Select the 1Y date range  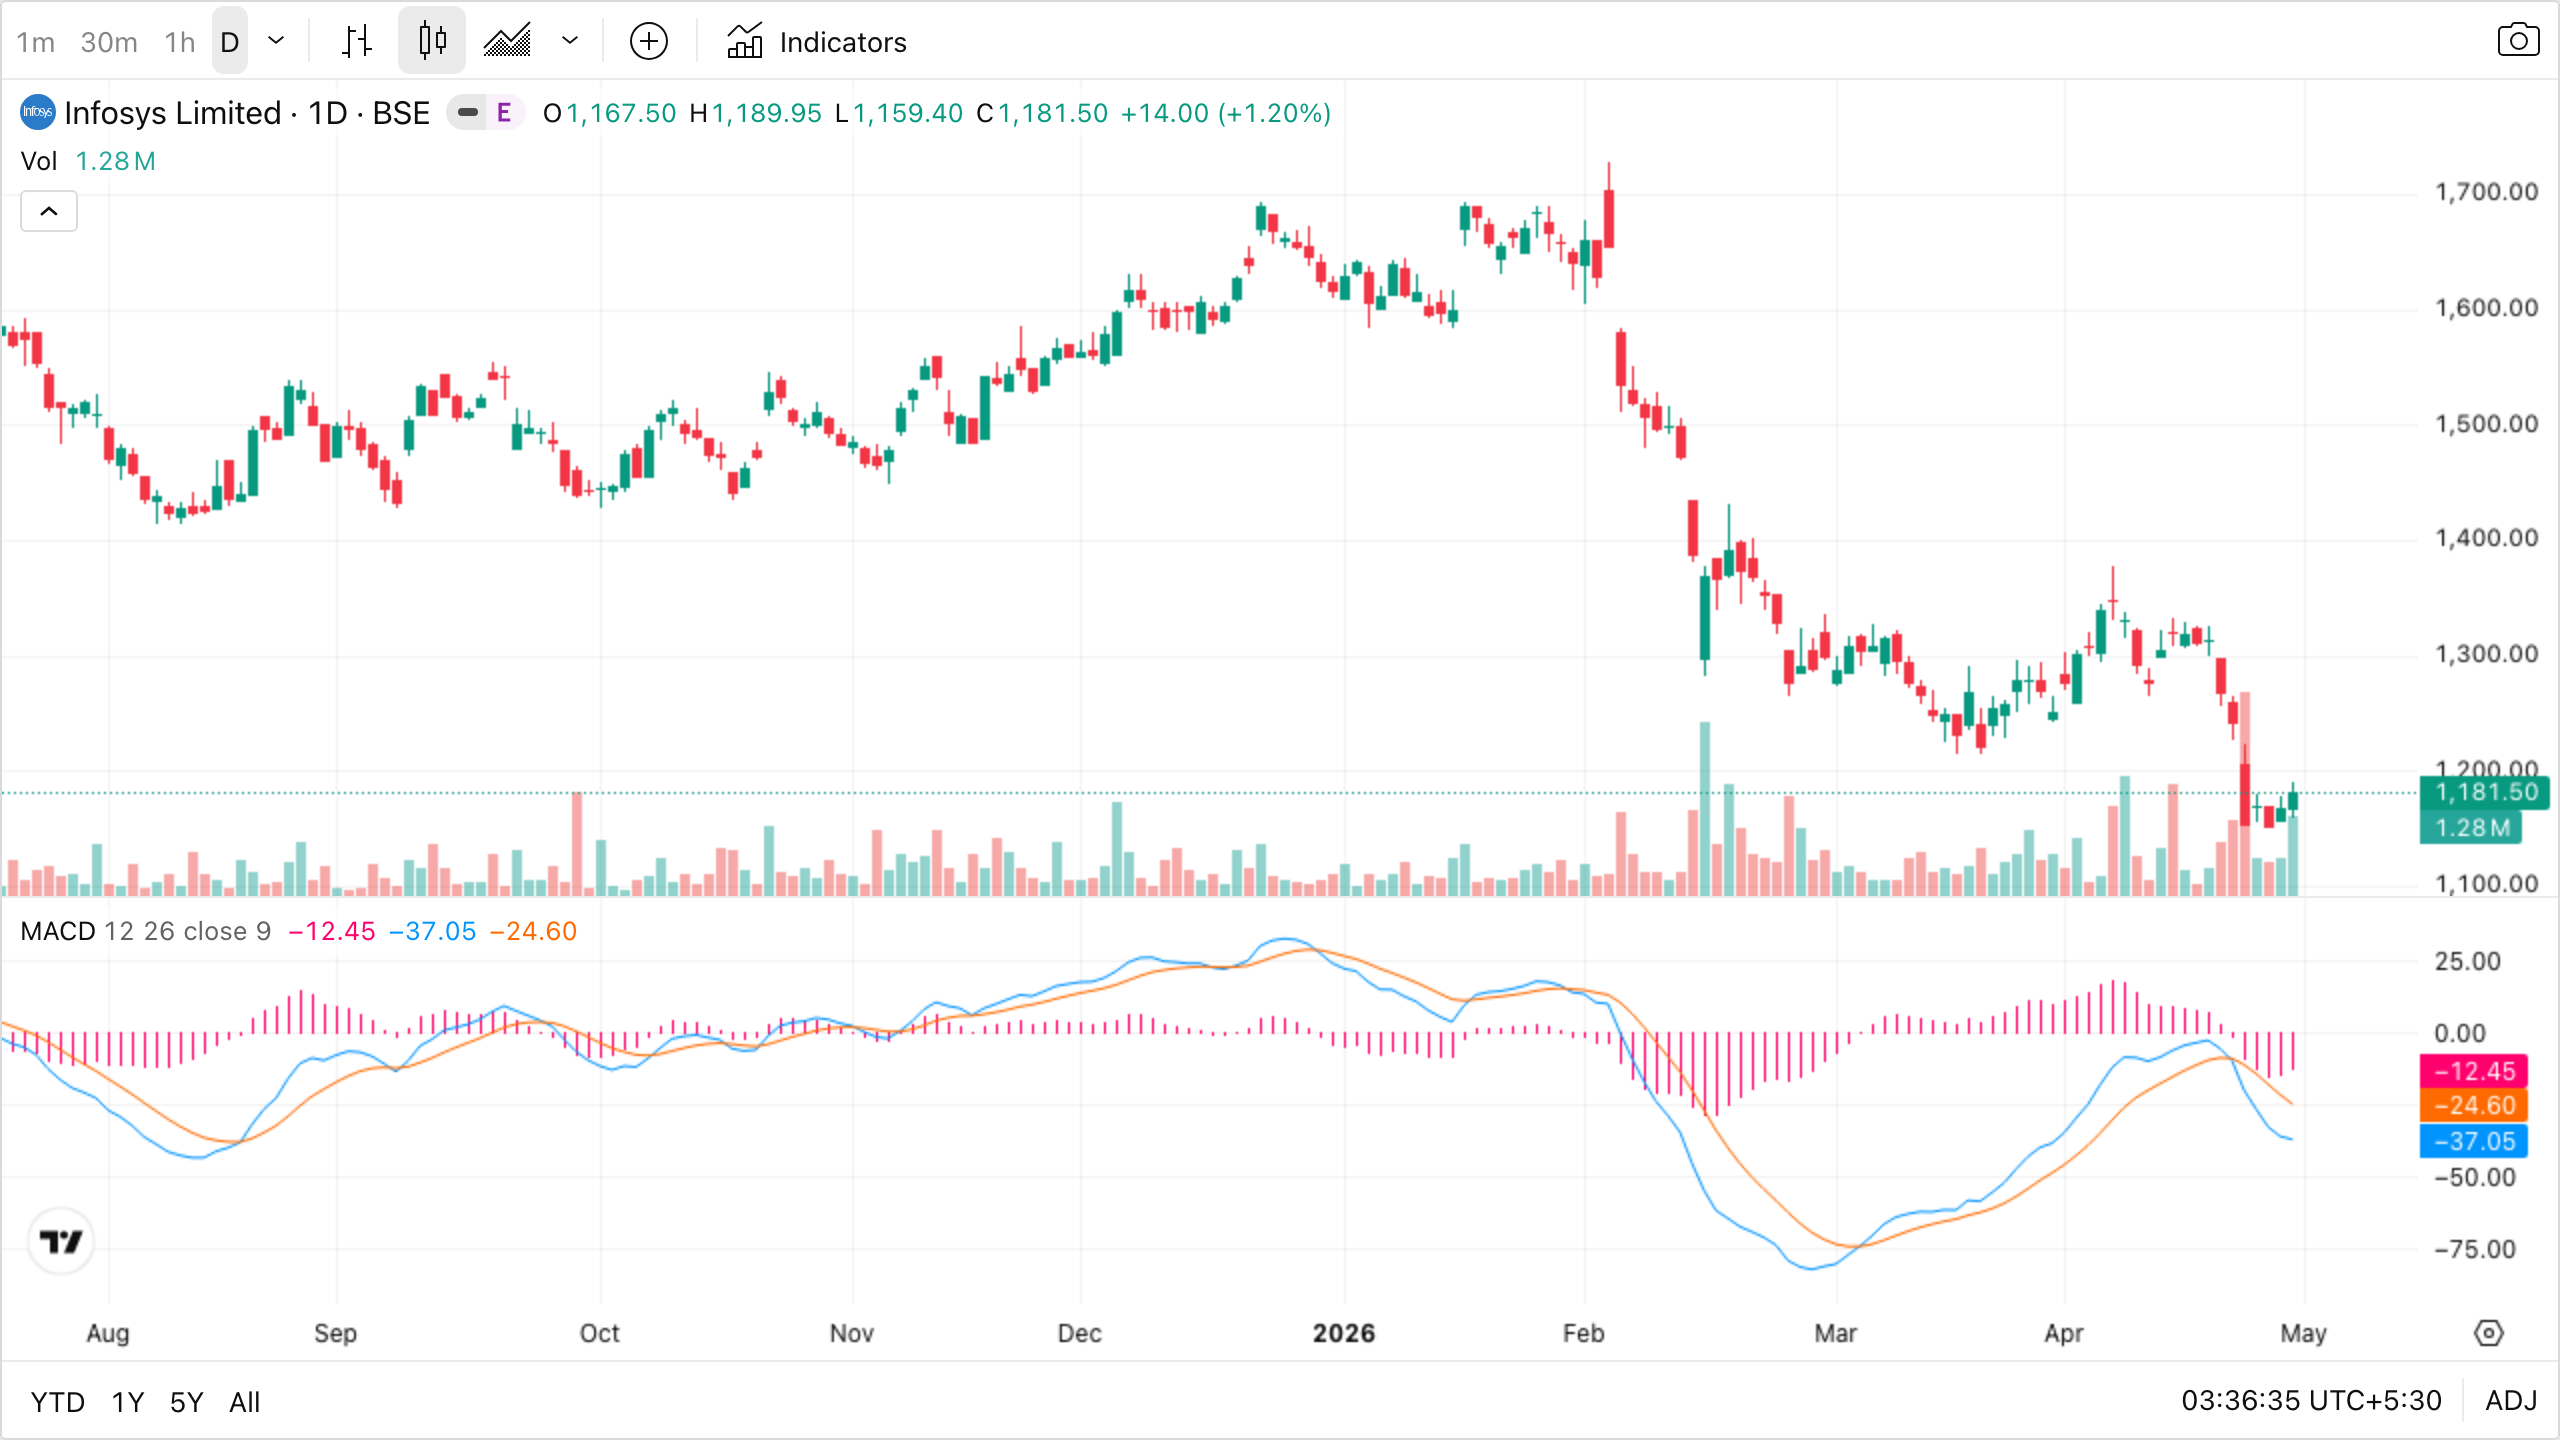coord(128,1402)
